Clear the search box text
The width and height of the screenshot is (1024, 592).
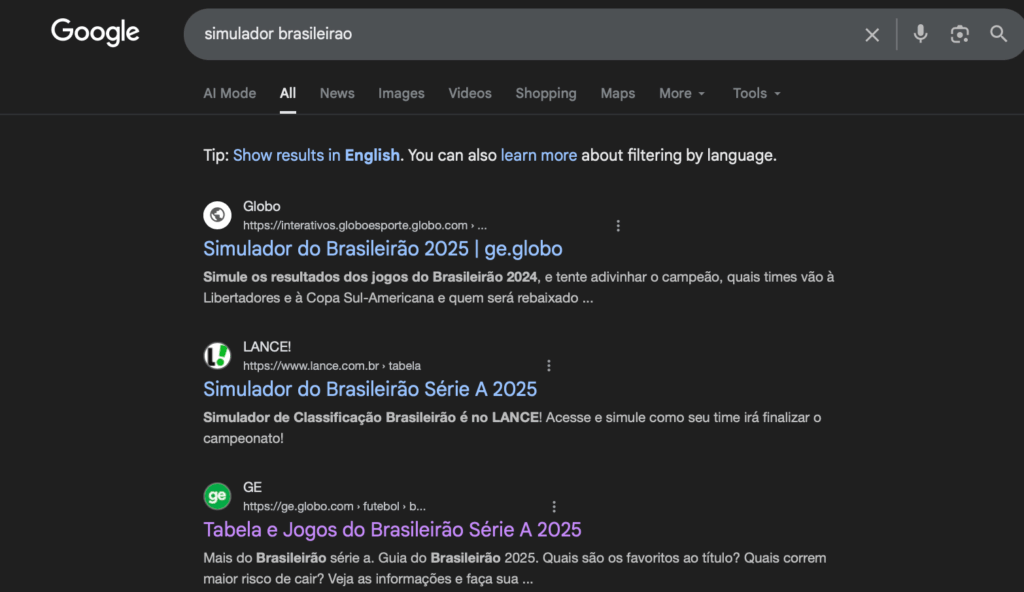pos(872,35)
